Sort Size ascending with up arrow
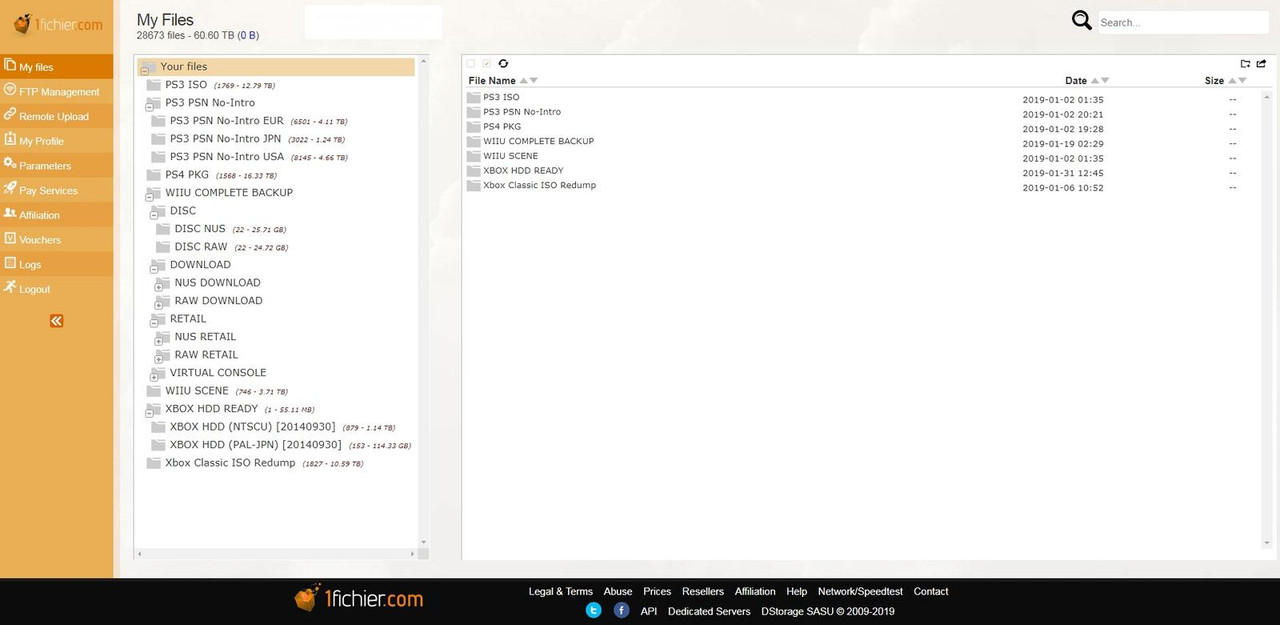The image size is (1280, 625). (x=1231, y=81)
